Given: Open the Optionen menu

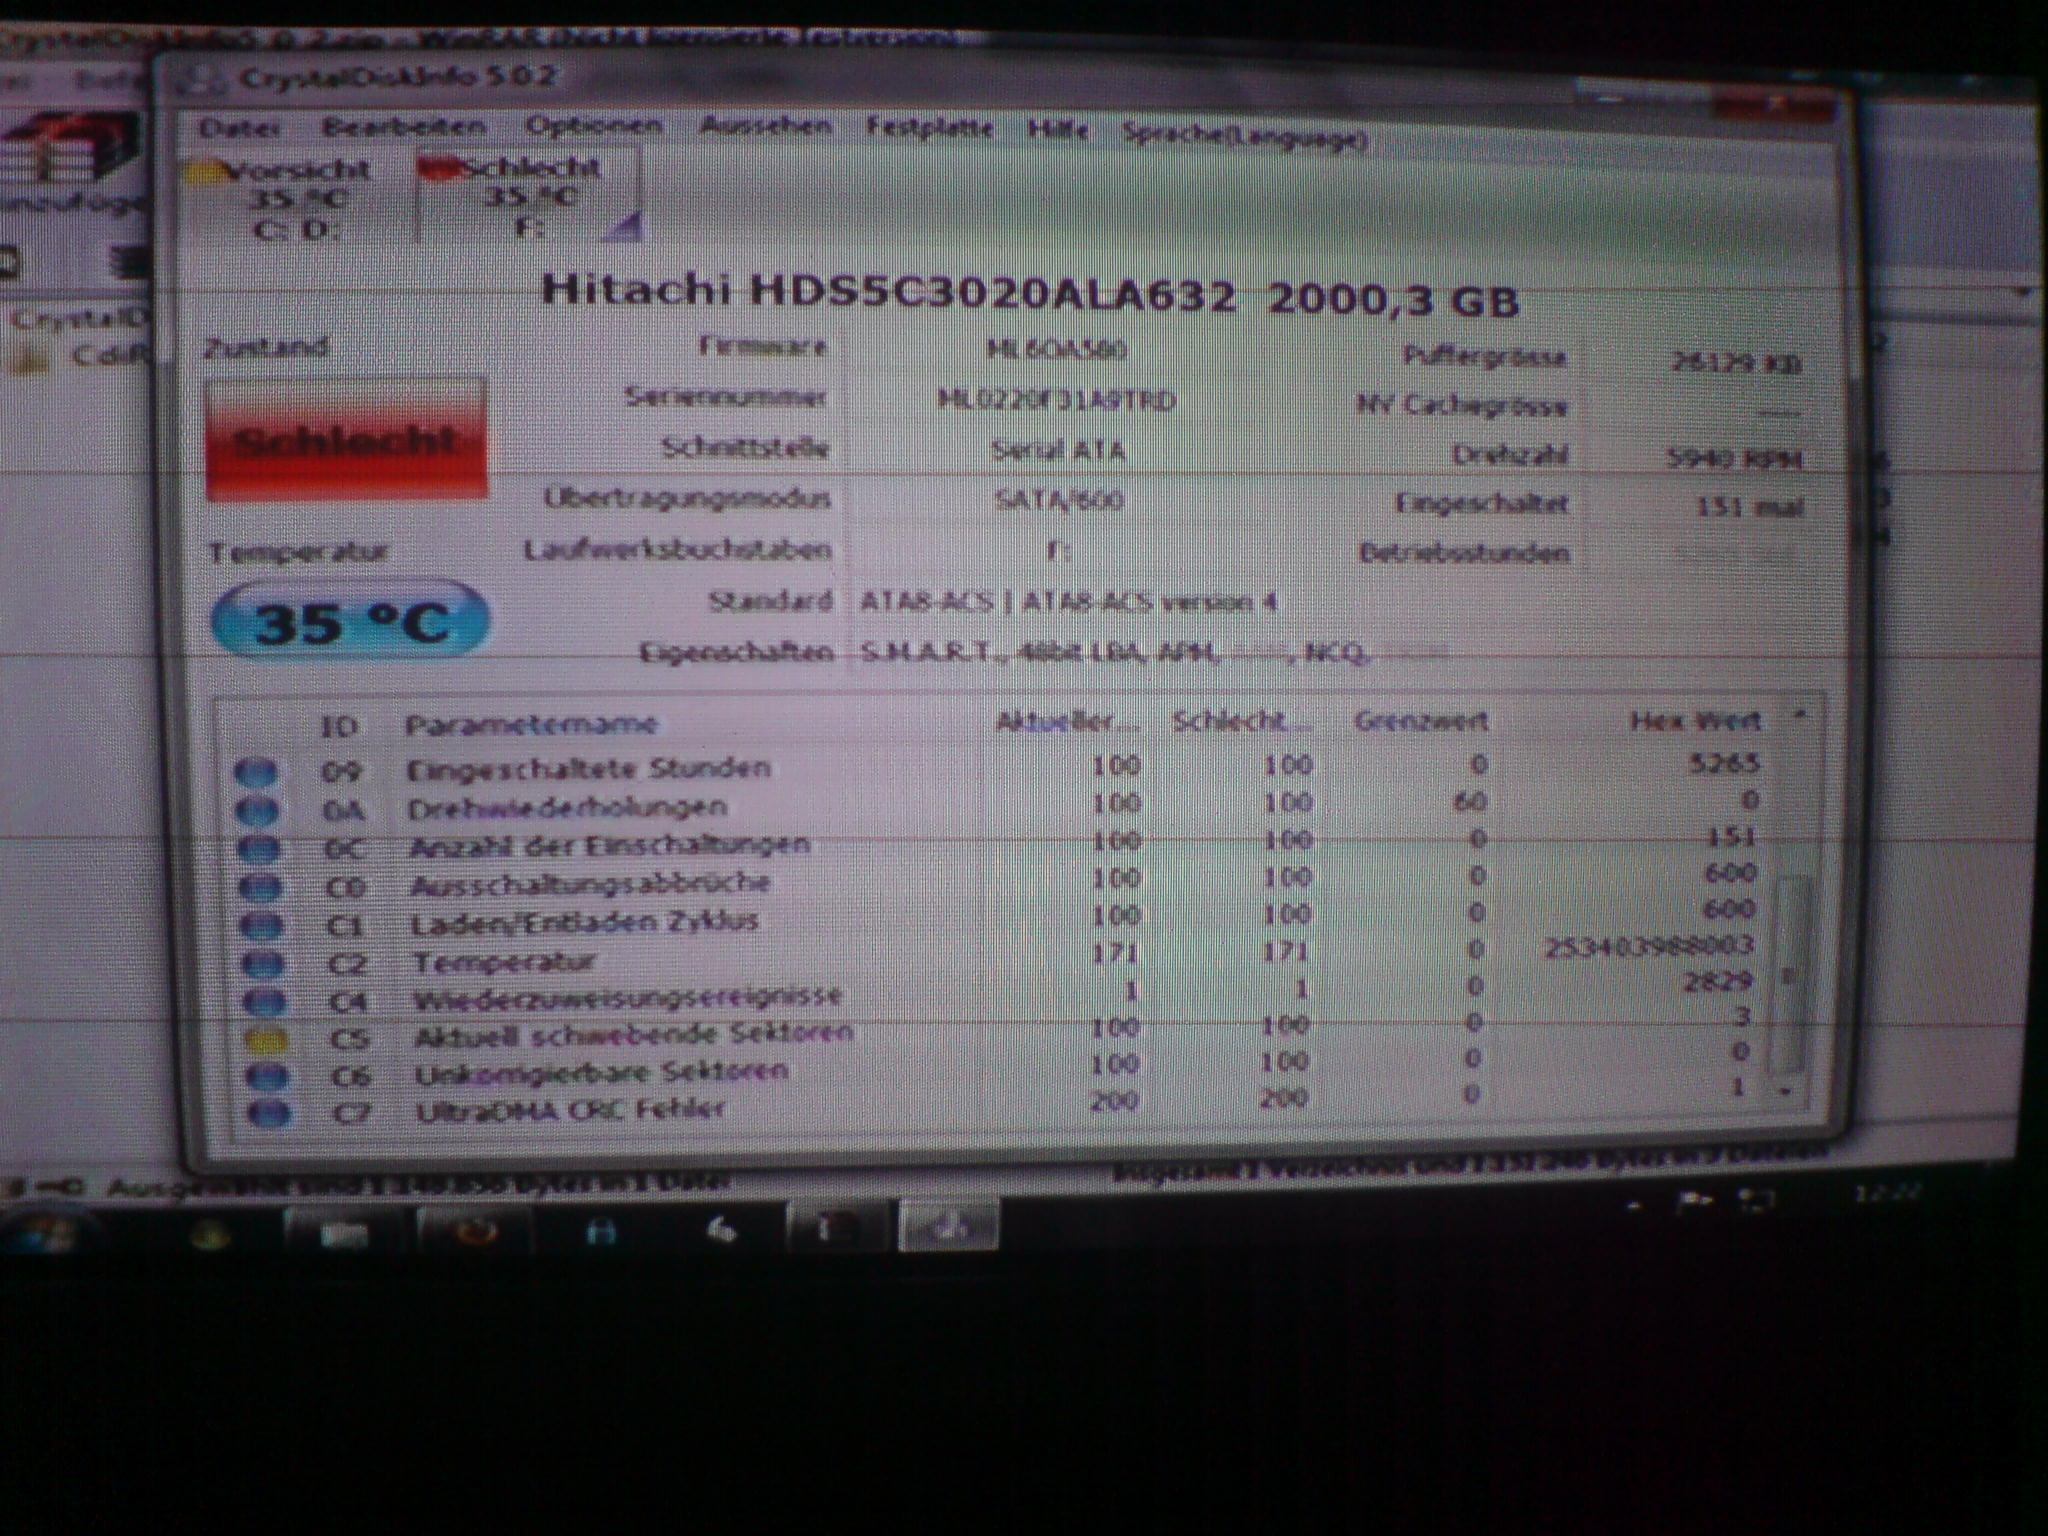Looking at the screenshot, I should [x=594, y=126].
